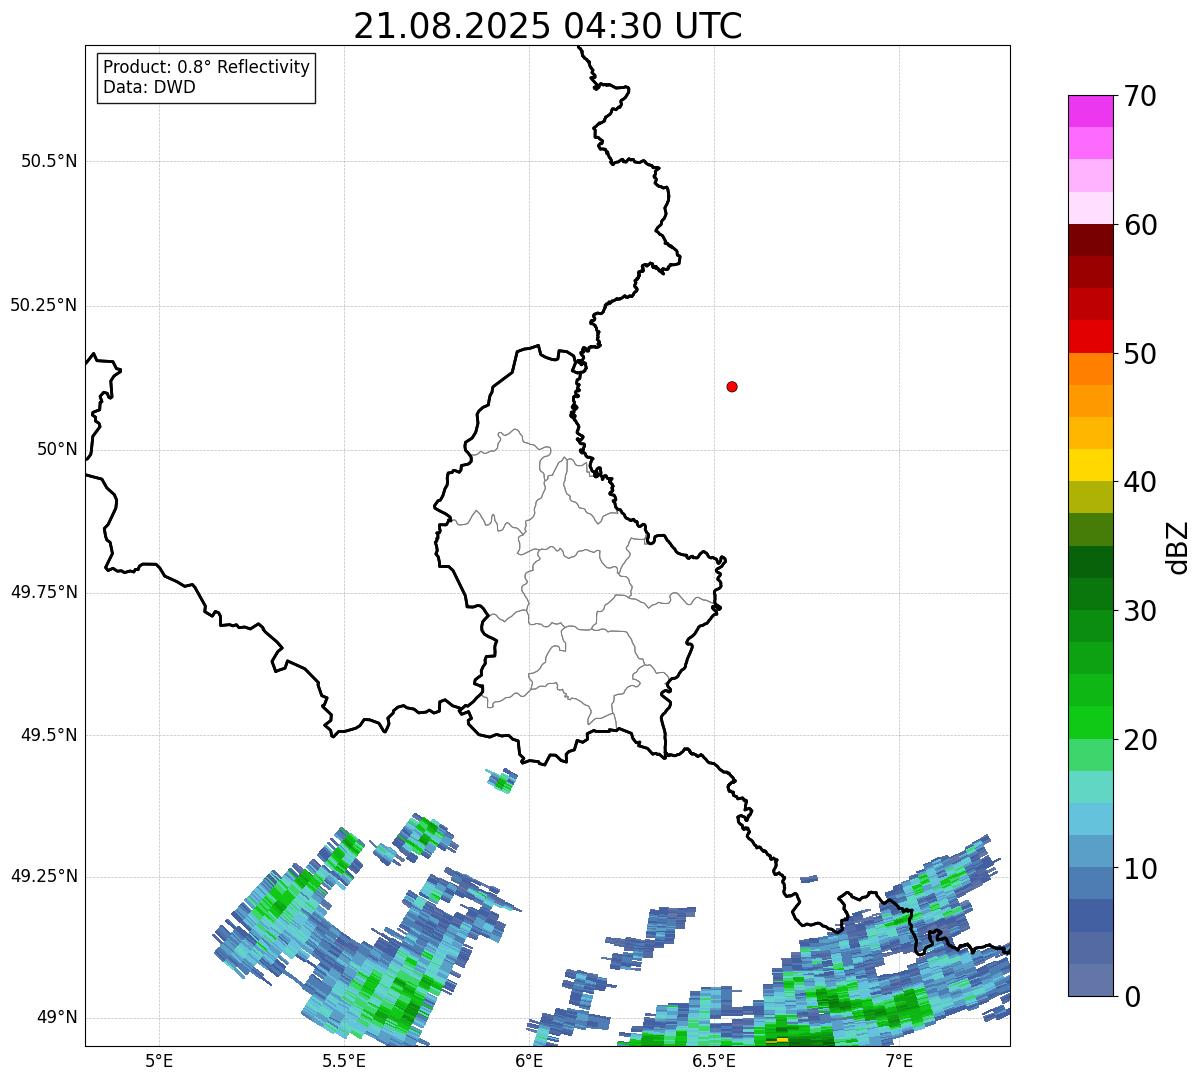Click the 50.25°N latitude tick label
The image size is (1202, 1081).
pyautogui.click(x=44, y=305)
